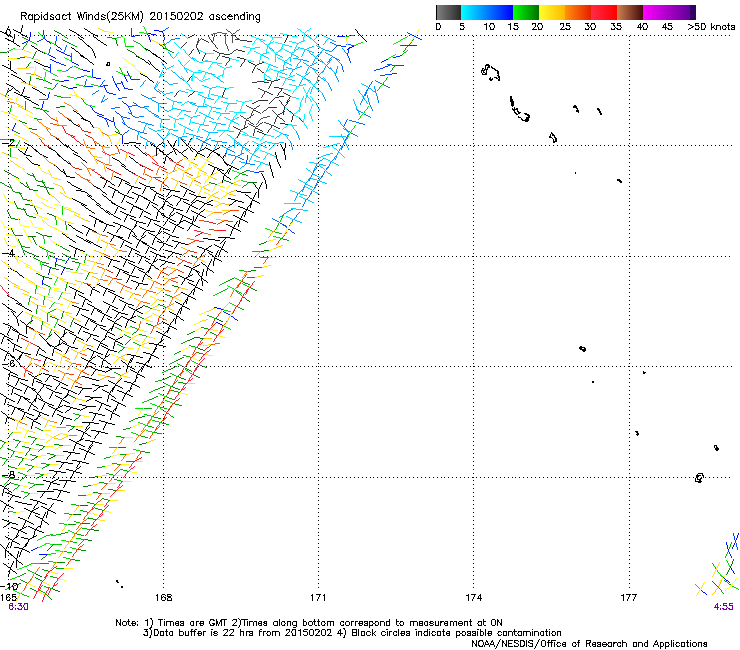Image resolution: width=740 pixels, height=650 pixels.
Task: Click the red 30-35 knots color band
Action: 604,12
